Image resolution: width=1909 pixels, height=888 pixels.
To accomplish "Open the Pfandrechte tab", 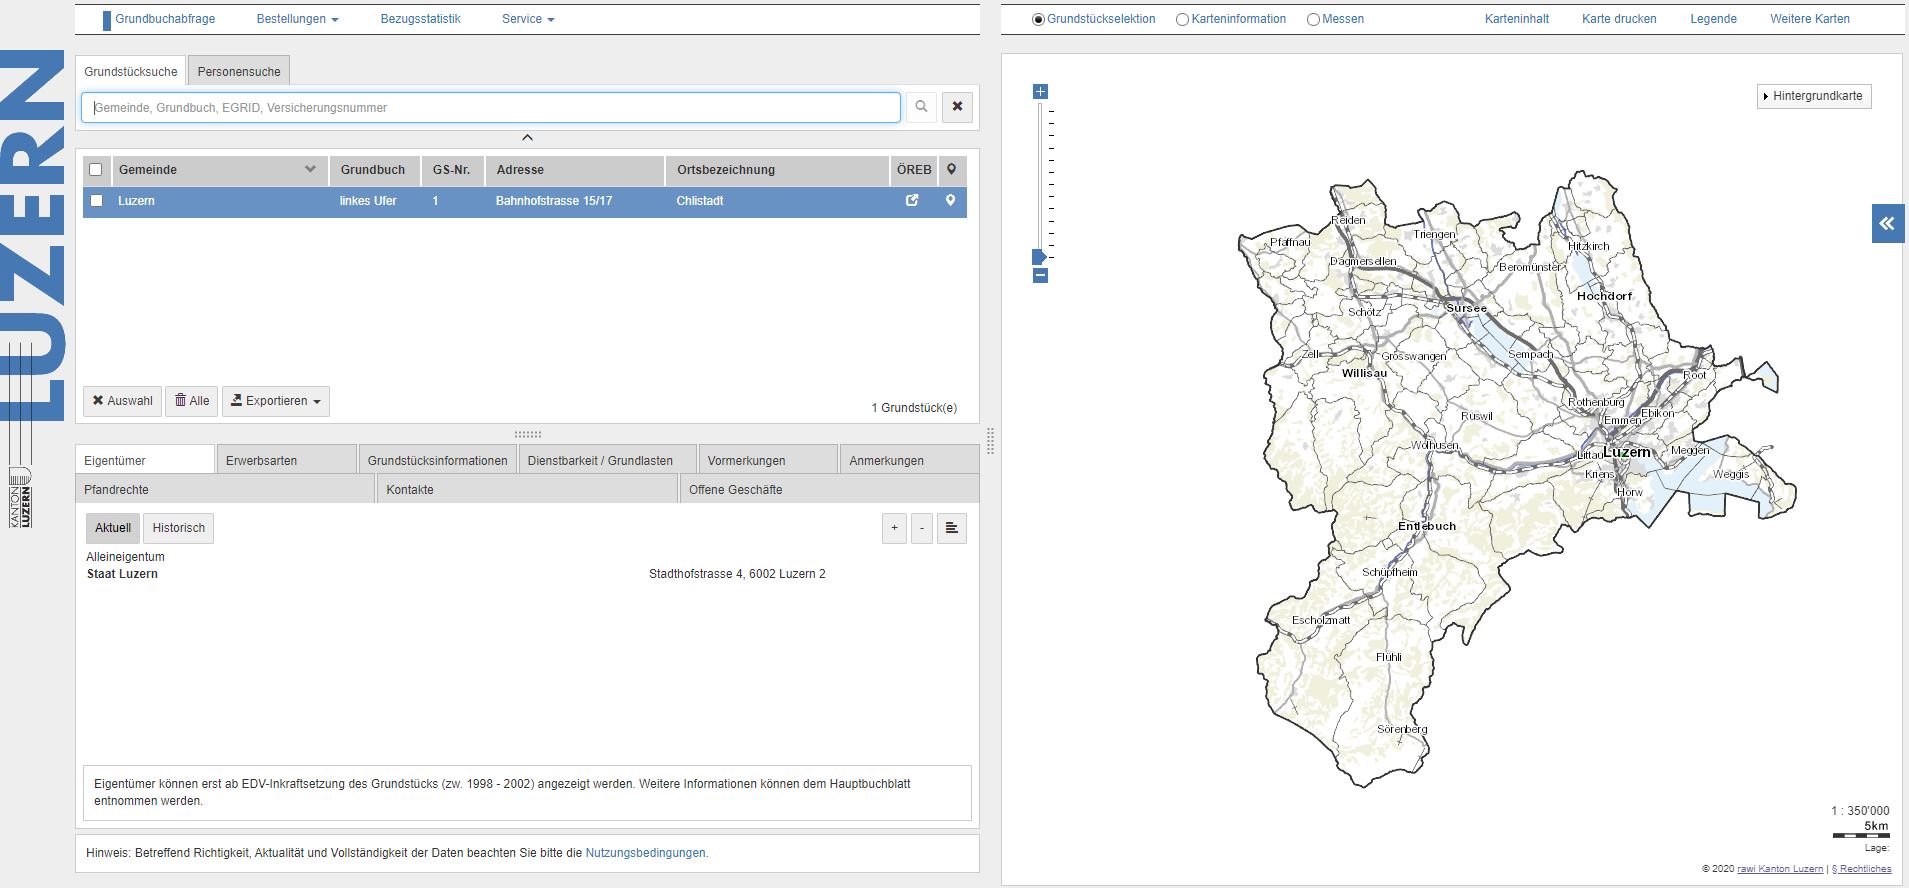I will point(117,490).
